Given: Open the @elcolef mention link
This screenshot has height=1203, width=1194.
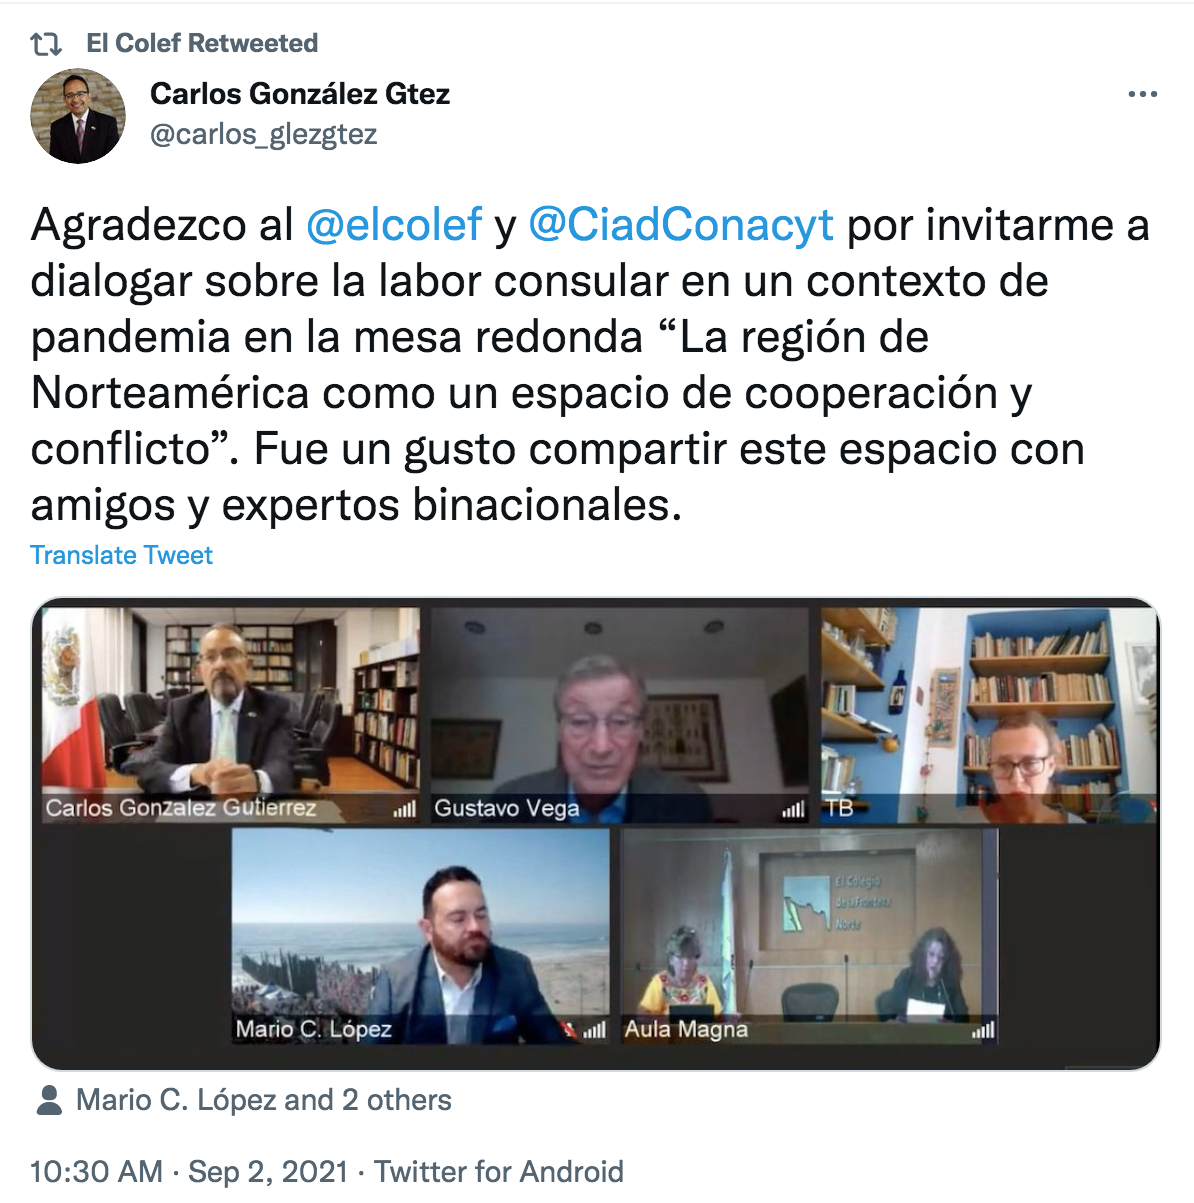Looking at the screenshot, I should coord(394,225).
